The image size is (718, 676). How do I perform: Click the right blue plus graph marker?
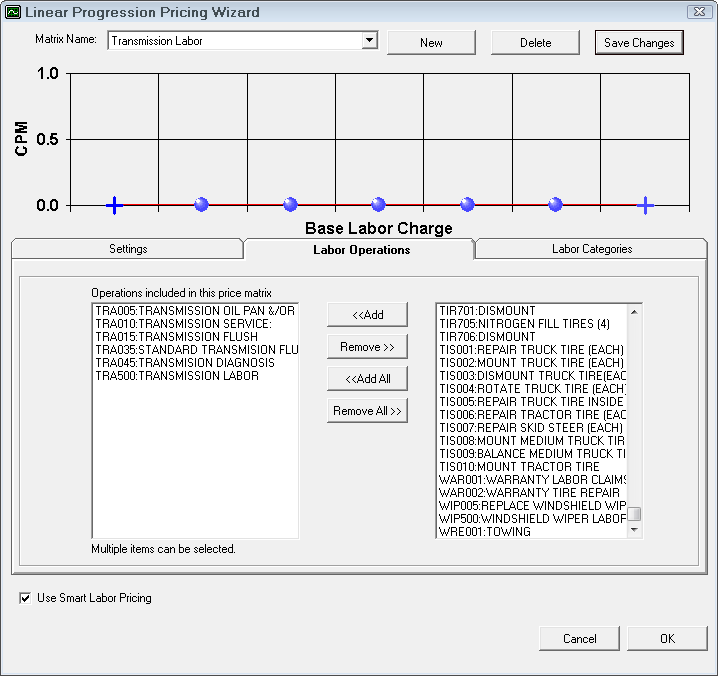[x=645, y=205]
